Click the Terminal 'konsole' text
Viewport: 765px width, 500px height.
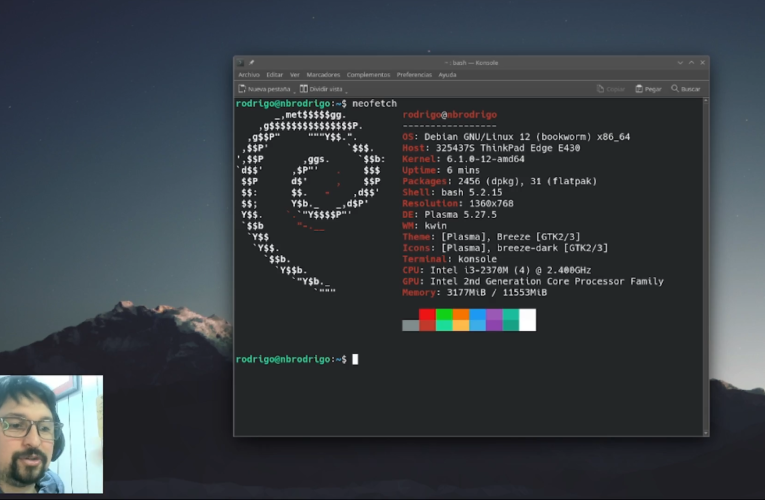[x=477, y=259]
